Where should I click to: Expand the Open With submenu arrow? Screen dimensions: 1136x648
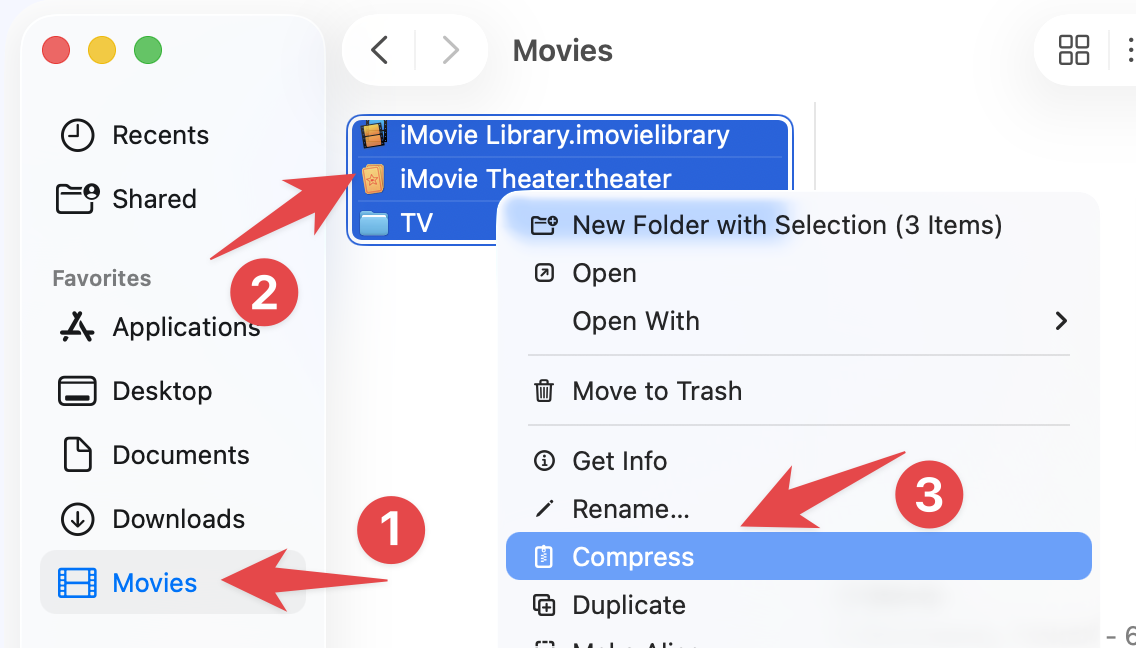point(1060,321)
